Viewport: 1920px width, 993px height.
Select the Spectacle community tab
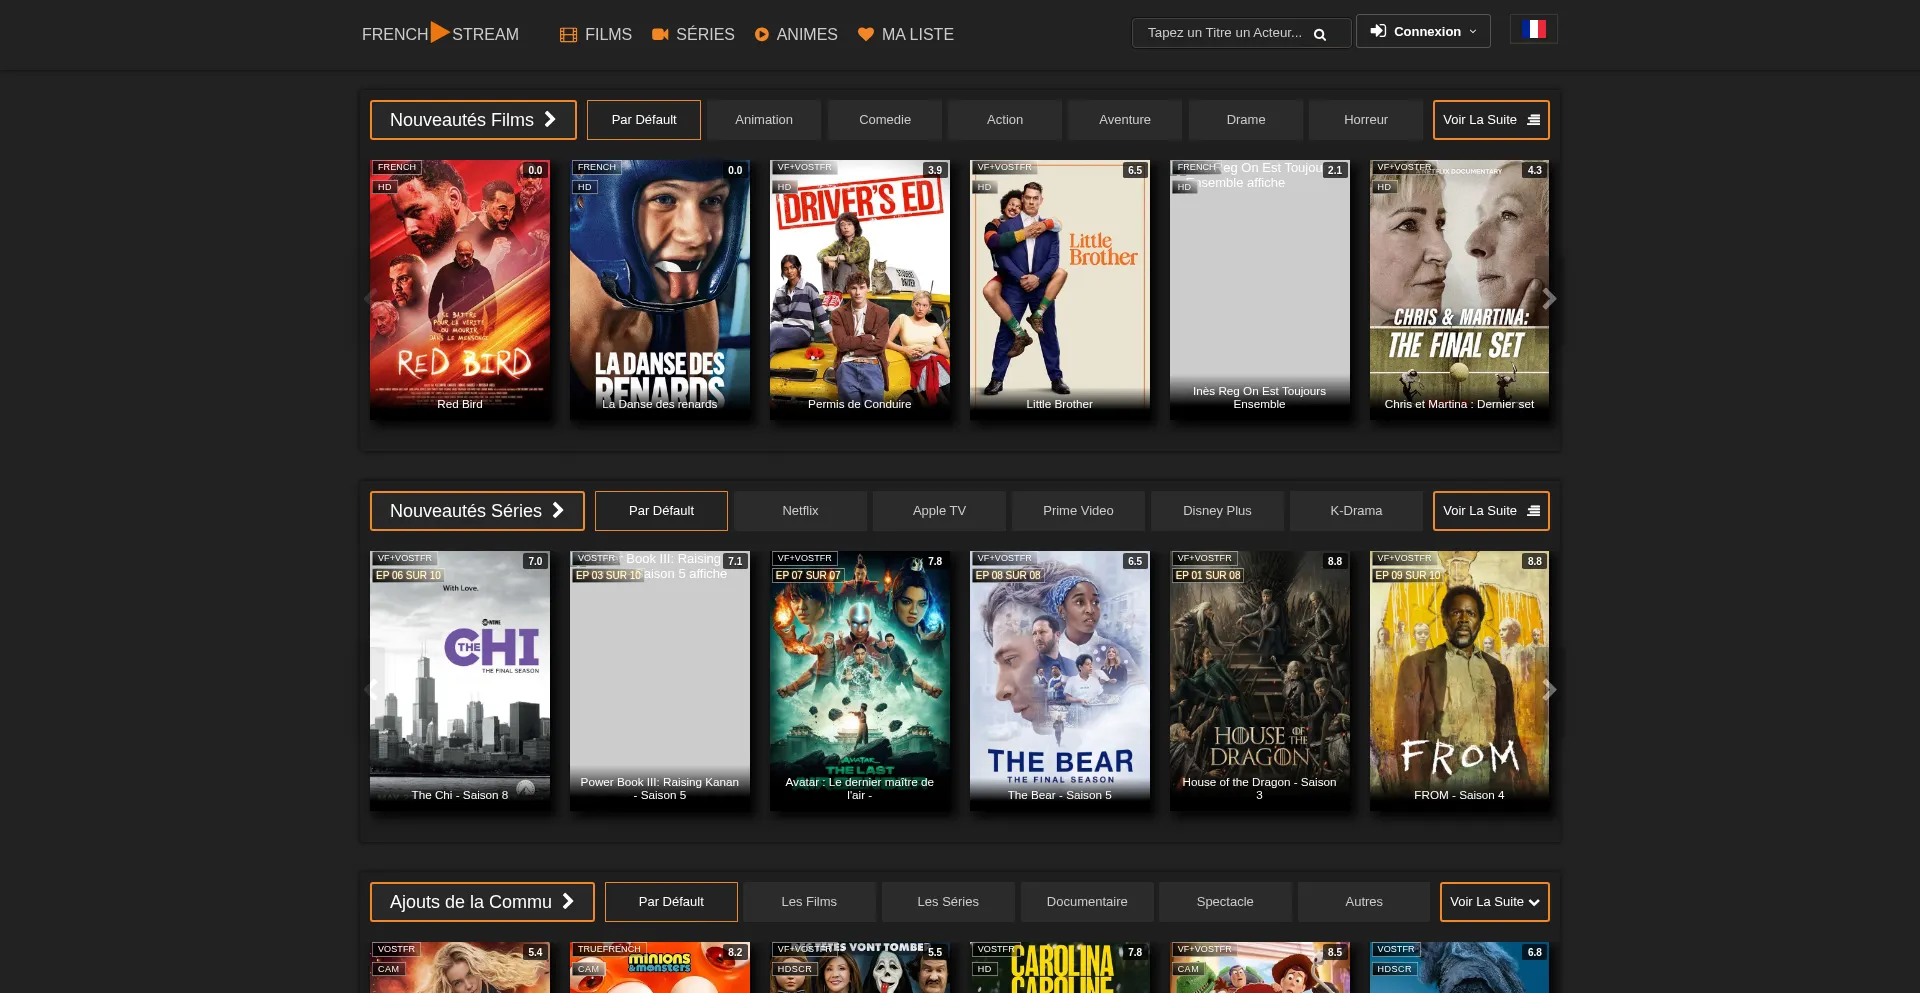point(1225,902)
